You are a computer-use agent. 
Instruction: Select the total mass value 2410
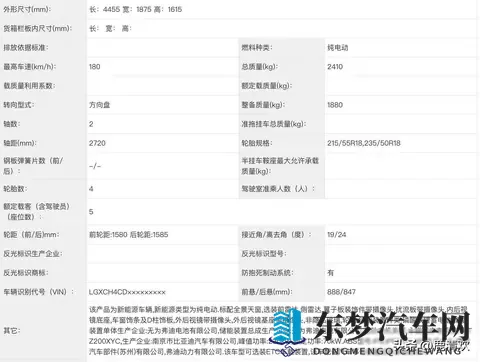click(x=335, y=67)
